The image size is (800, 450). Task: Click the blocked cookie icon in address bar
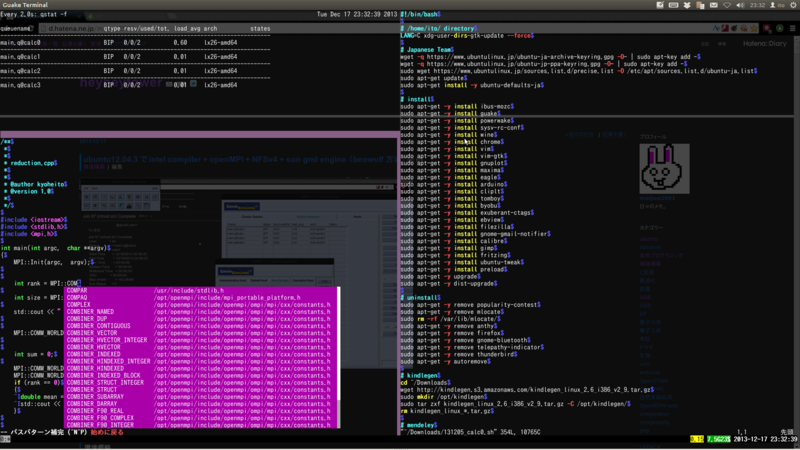pyautogui.click(x=744, y=29)
